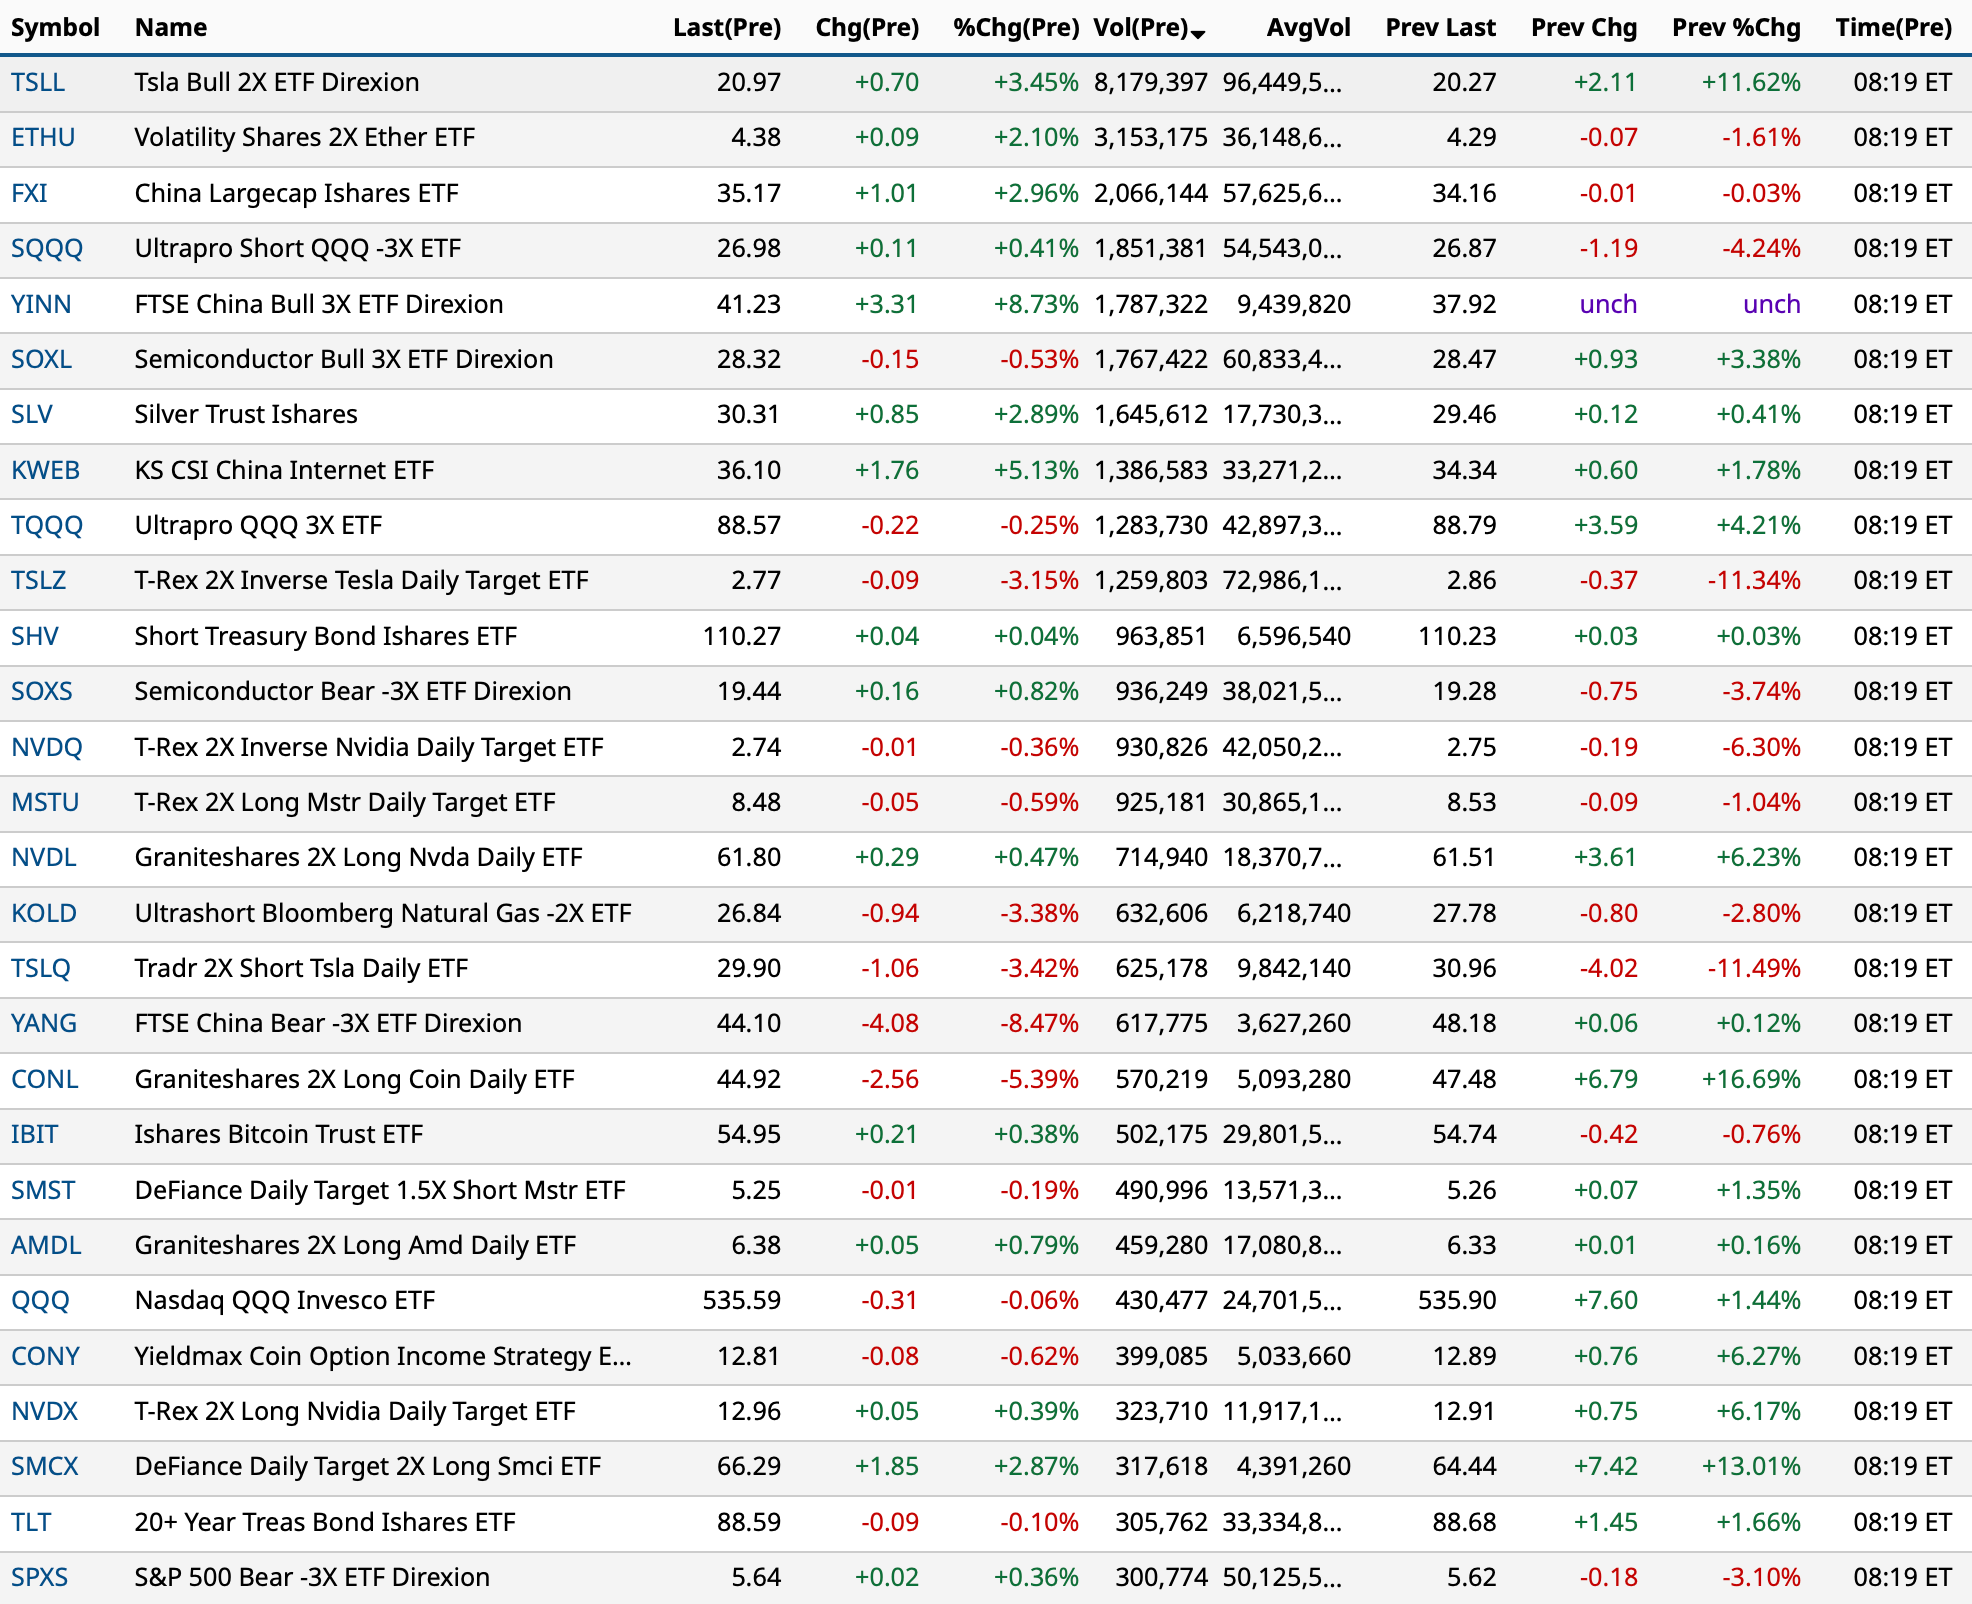This screenshot has height=1604, width=1972.
Task: Open the TSLL symbol link
Action: [x=38, y=83]
